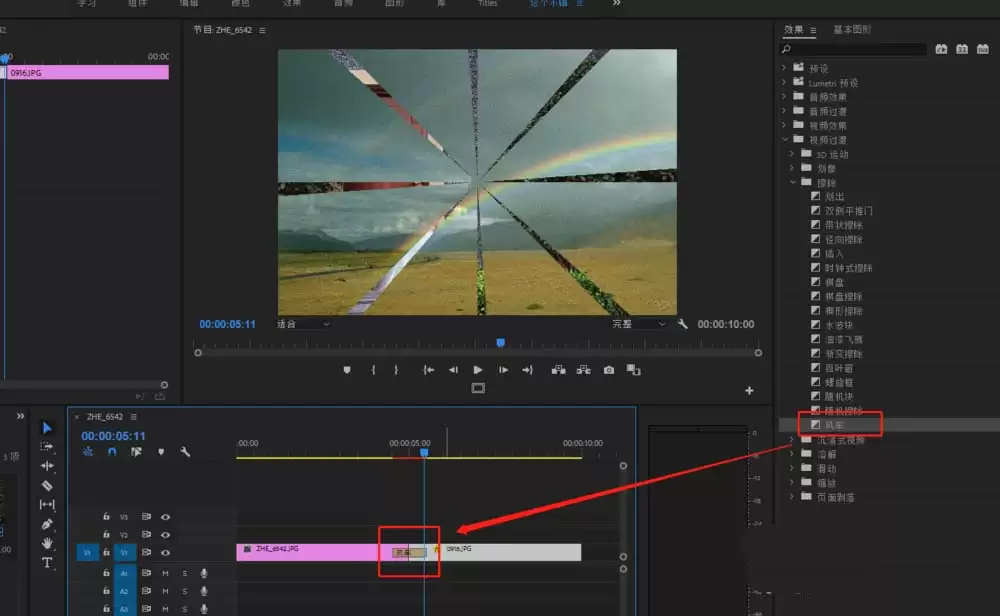1000x616 pixels.
Task: Select the Track Select Forward tool
Action: click(x=47, y=446)
